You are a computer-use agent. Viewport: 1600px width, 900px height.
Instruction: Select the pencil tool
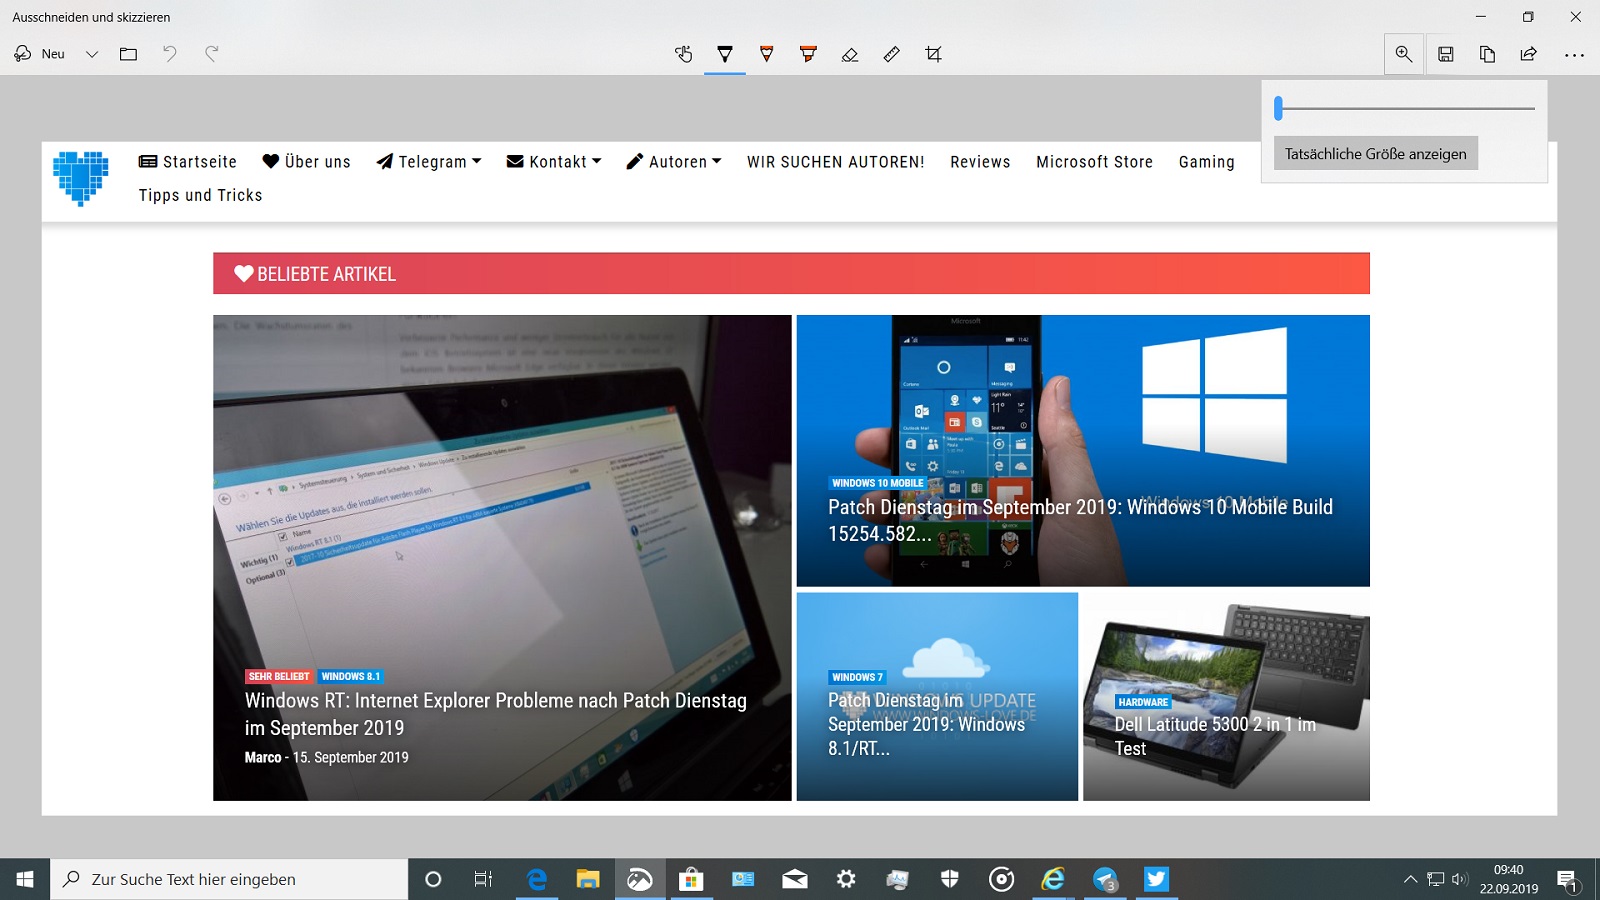tap(767, 54)
